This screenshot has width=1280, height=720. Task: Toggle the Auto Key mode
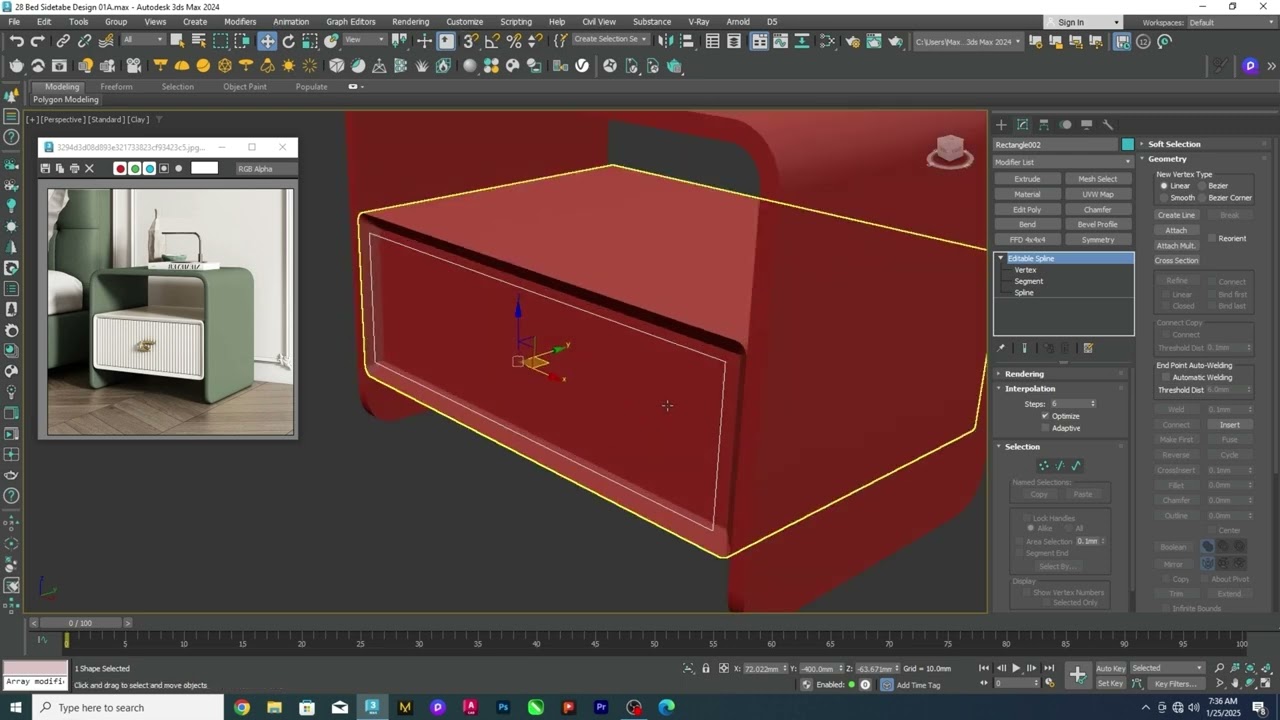[1111, 669]
